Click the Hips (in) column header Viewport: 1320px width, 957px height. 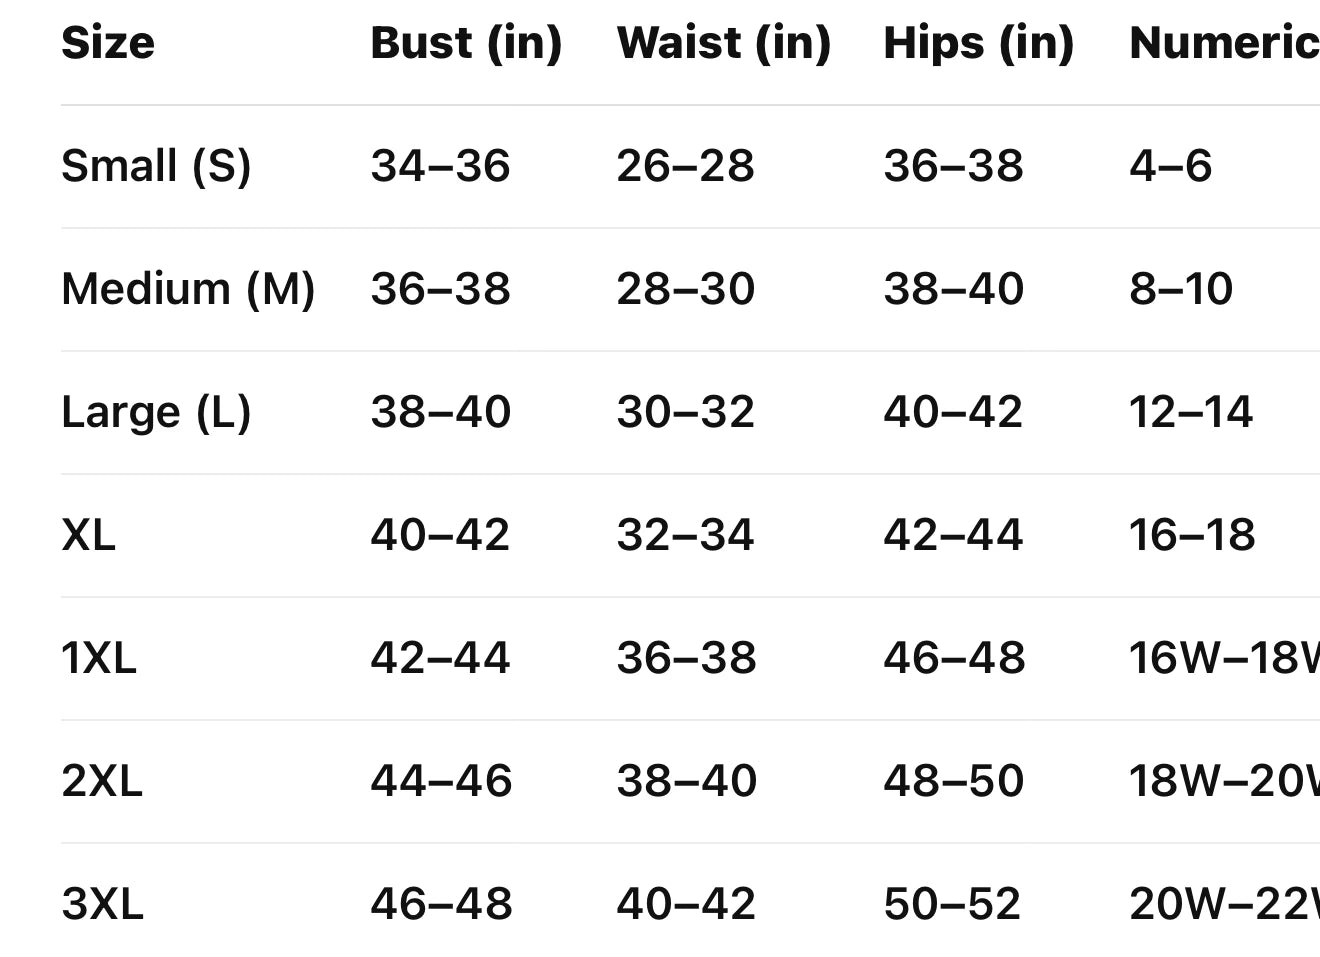click(978, 43)
